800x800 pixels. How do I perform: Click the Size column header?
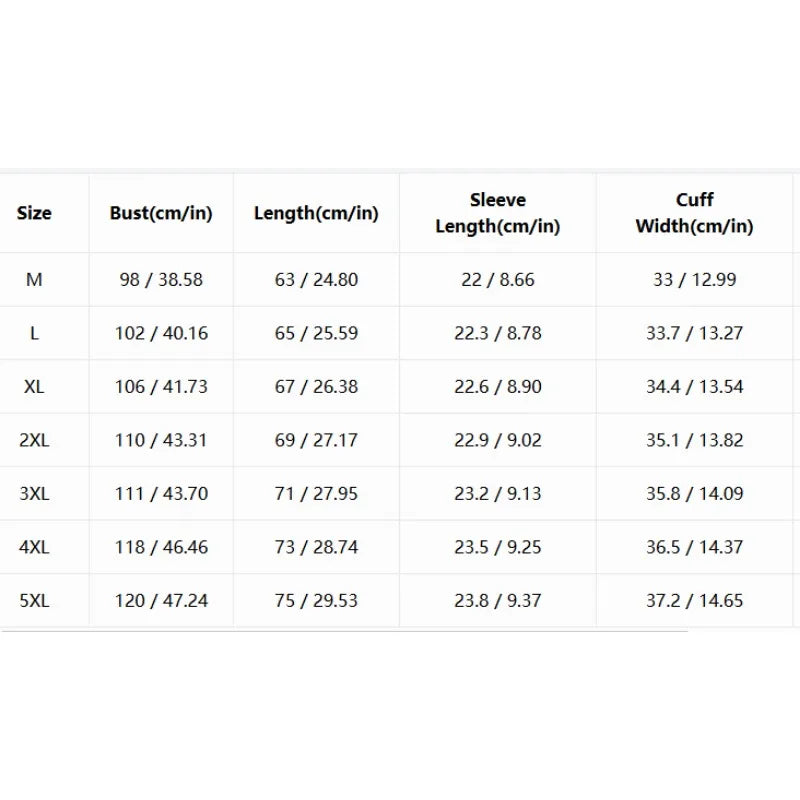[34, 213]
